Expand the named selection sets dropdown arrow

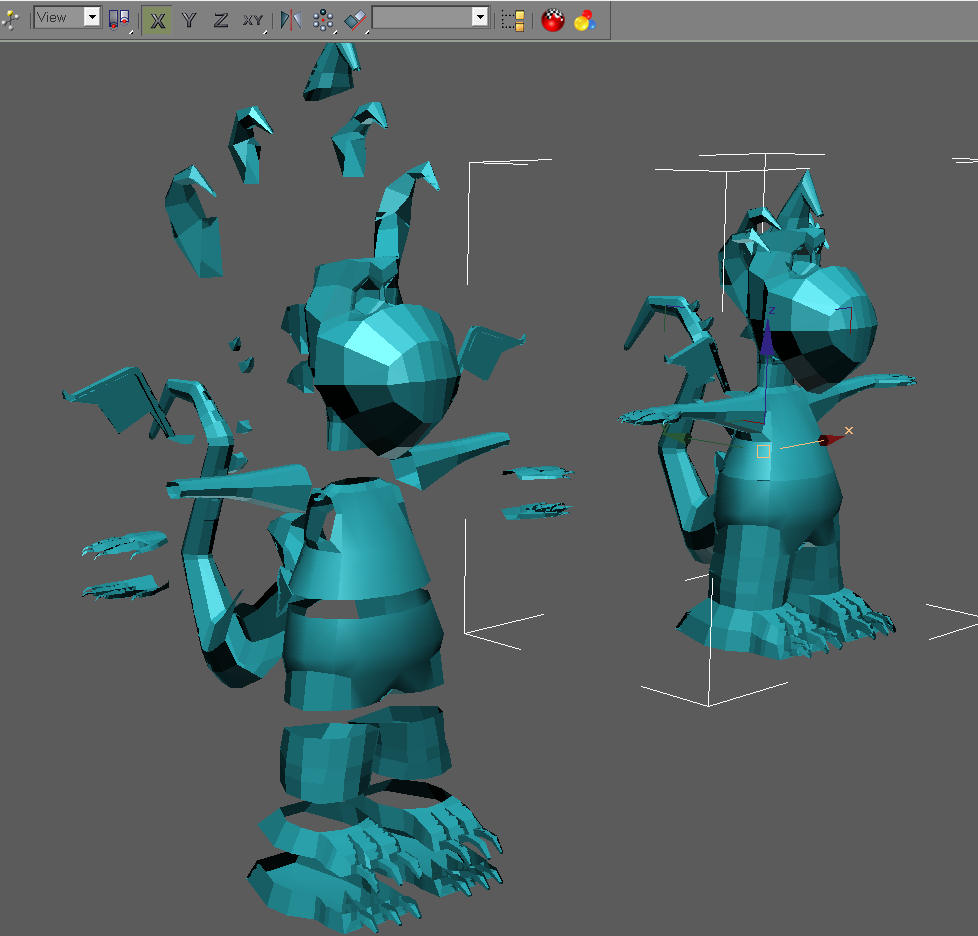click(x=480, y=17)
